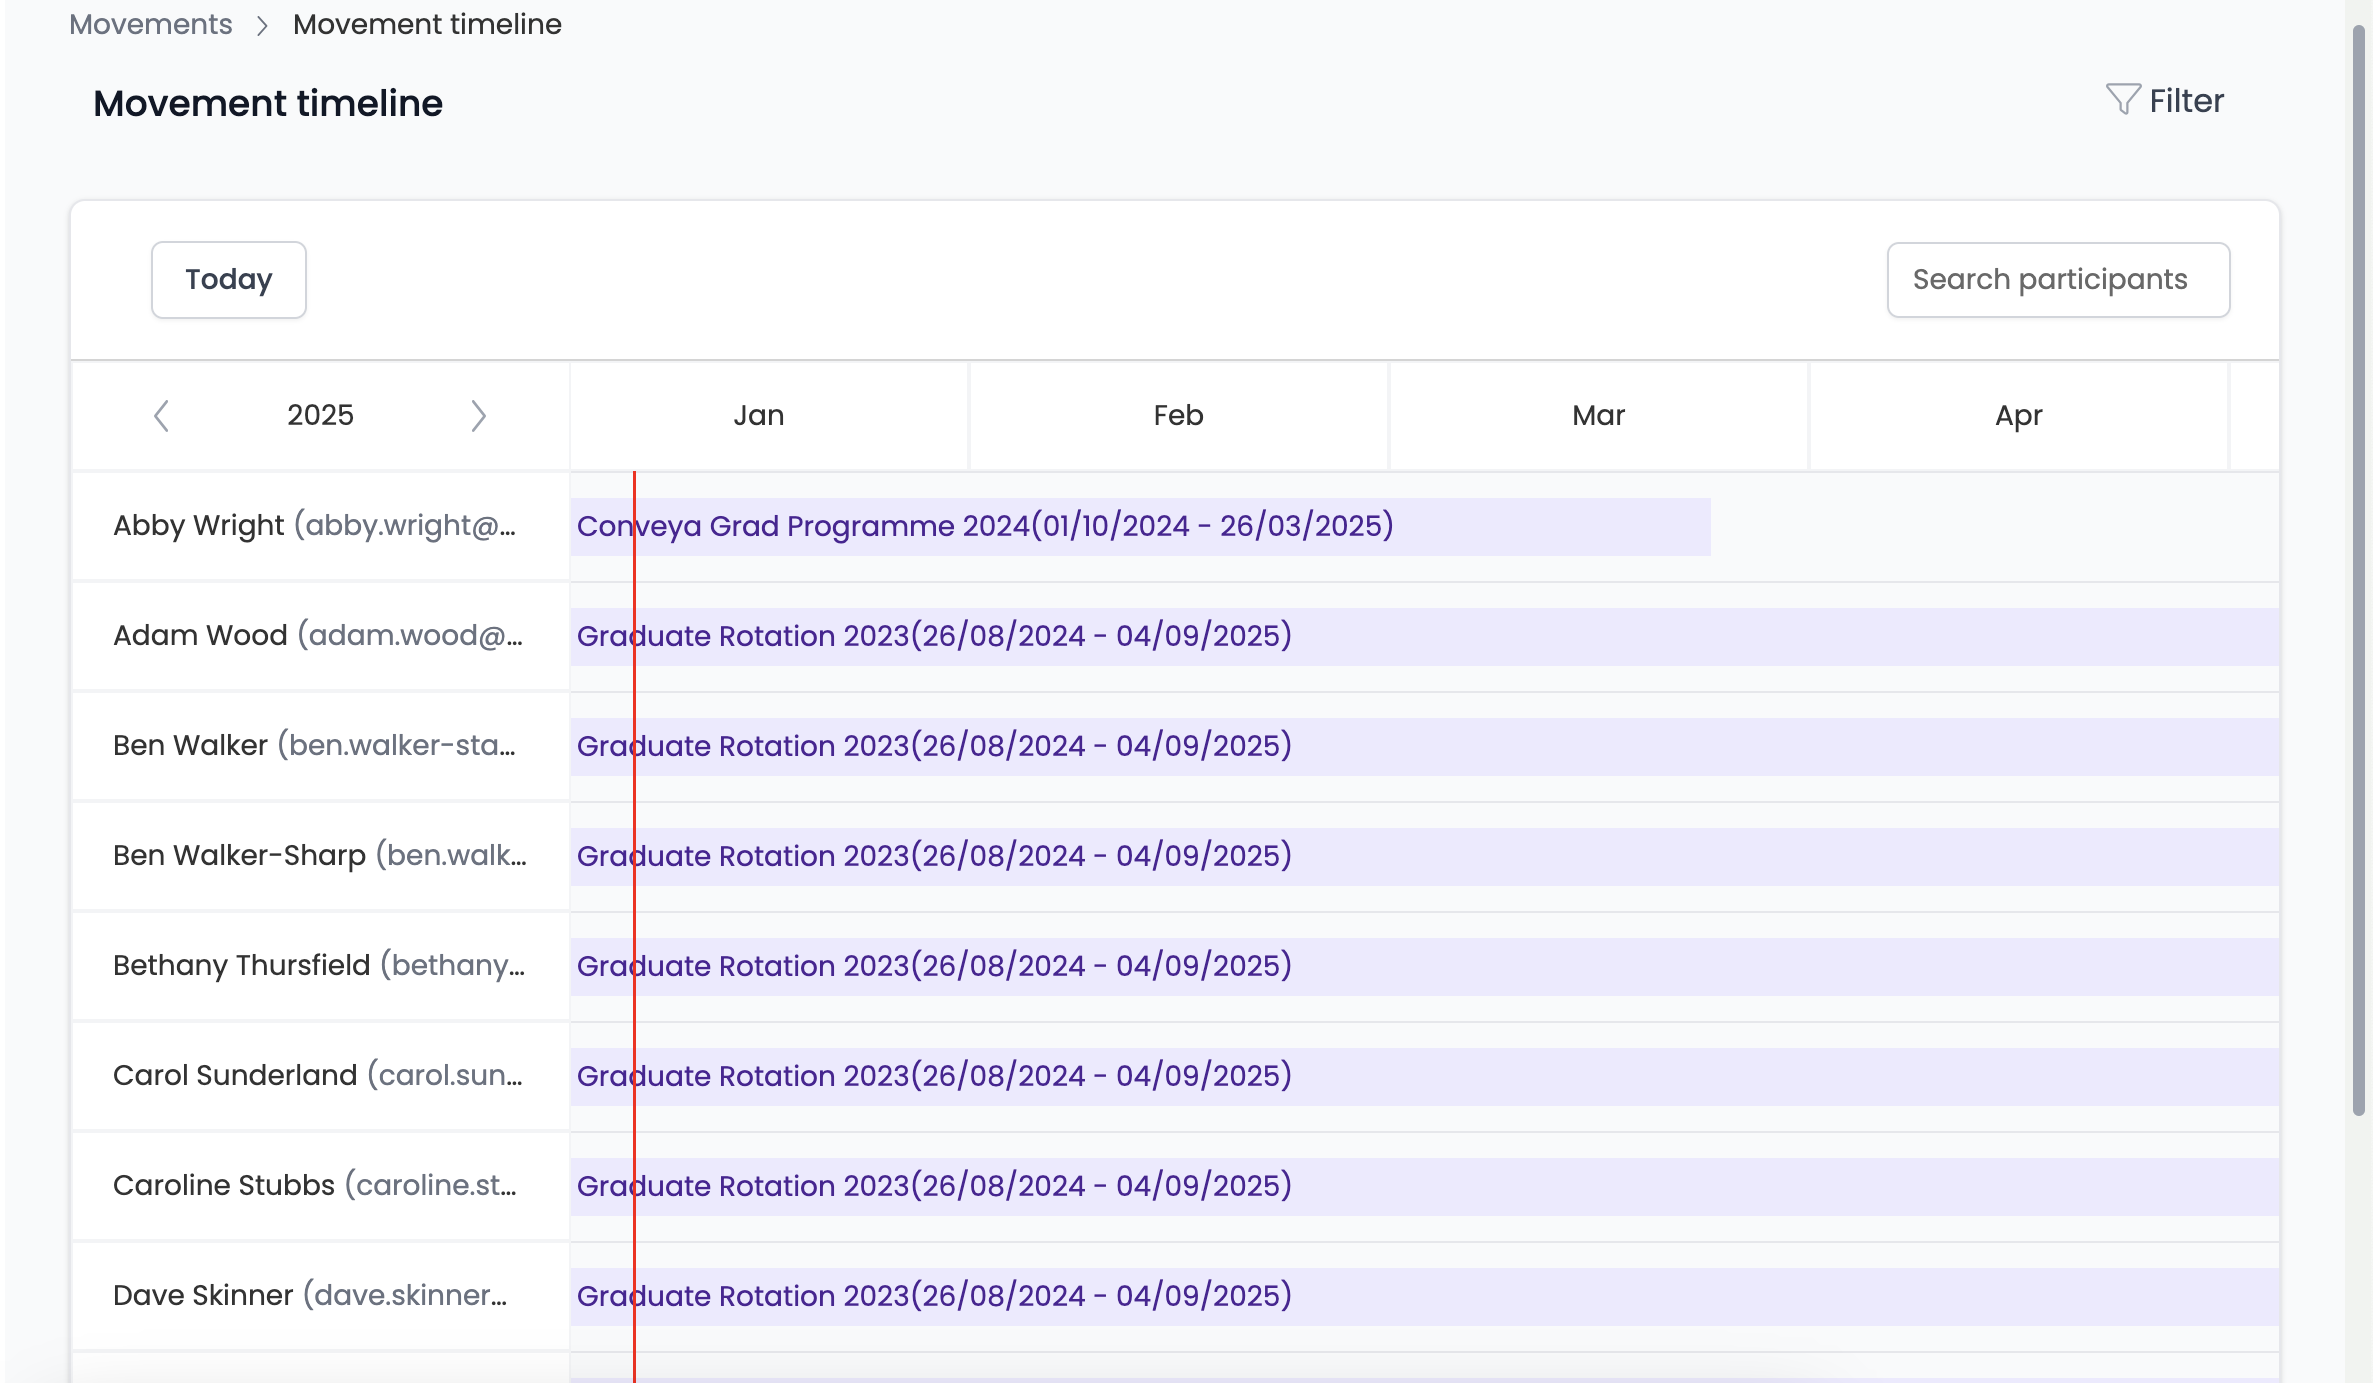Image resolution: width=2373 pixels, height=1383 pixels.
Task: Select the Mar month header
Action: pyautogui.click(x=1599, y=416)
